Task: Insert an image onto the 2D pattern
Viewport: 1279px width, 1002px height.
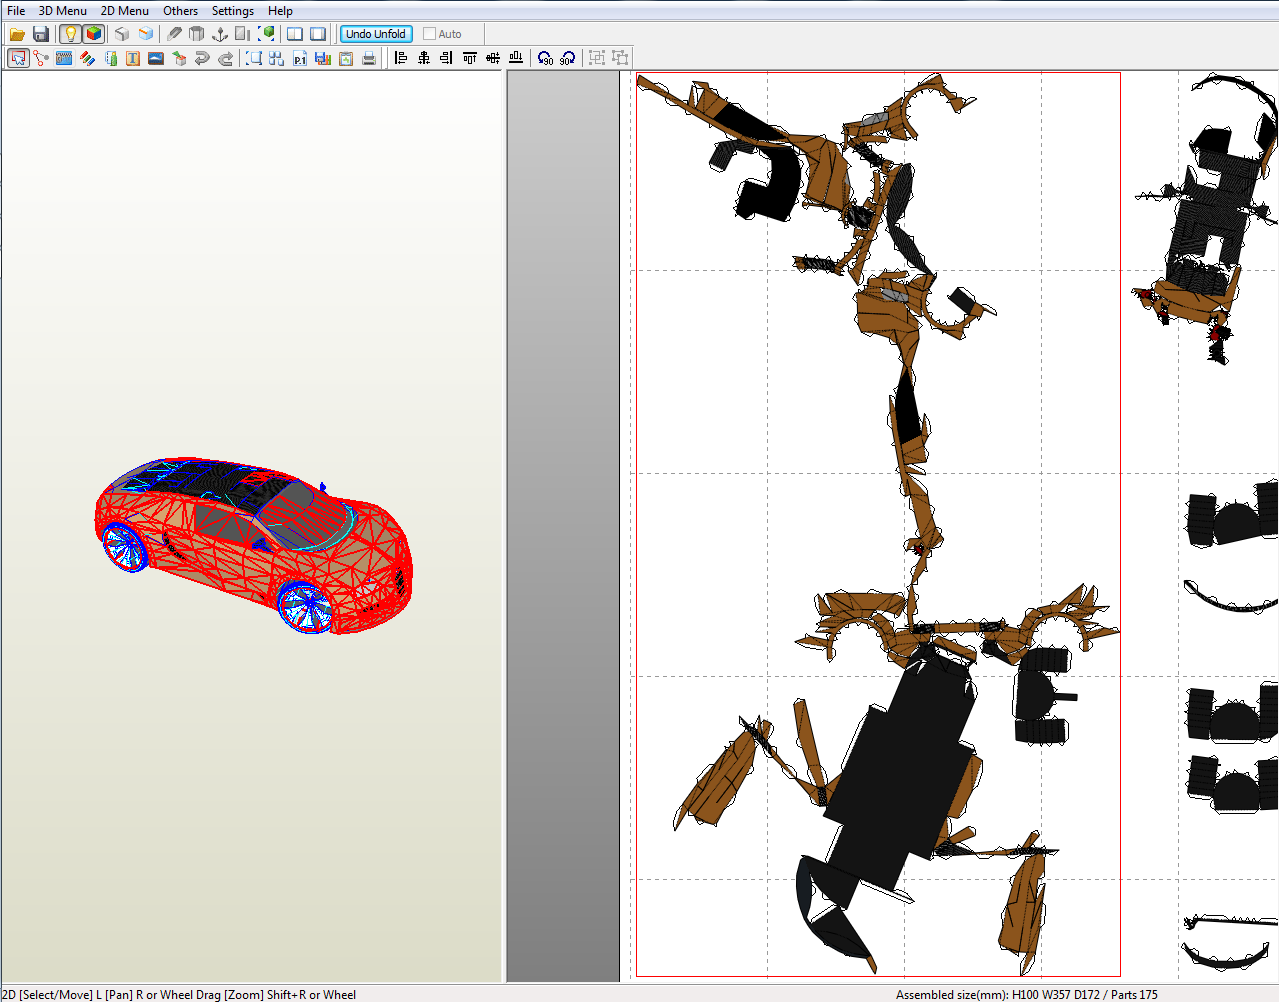Action: (x=155, y=57)
